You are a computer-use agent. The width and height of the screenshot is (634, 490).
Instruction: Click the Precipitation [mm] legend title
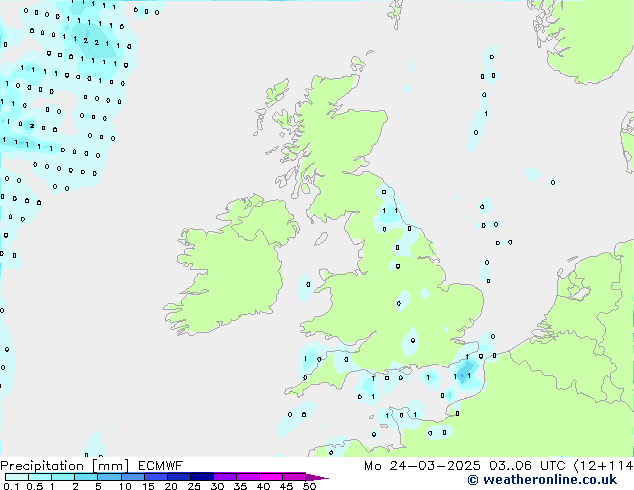pyautogui.click(x=64, y=465)
